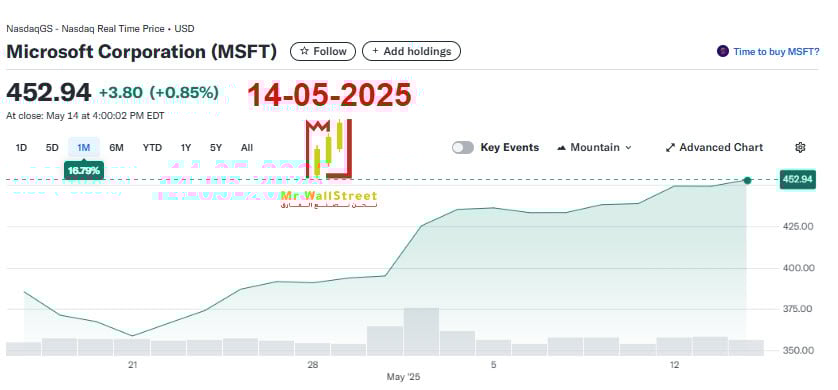Select the 5Y time range
This screenshot has height=390, width=838.
pos(216,148)
